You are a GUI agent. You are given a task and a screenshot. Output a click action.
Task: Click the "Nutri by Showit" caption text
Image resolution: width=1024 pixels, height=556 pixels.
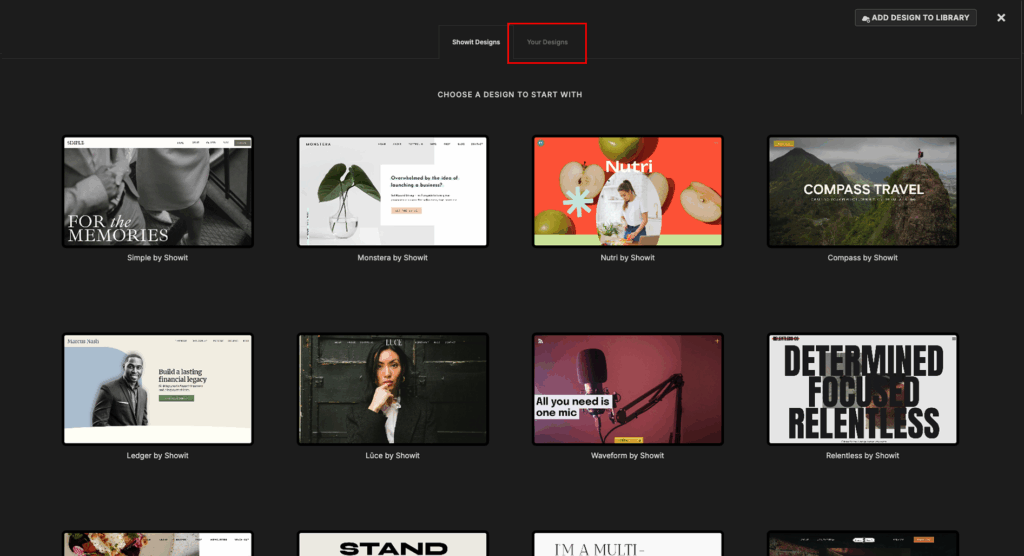coord(627,258)
